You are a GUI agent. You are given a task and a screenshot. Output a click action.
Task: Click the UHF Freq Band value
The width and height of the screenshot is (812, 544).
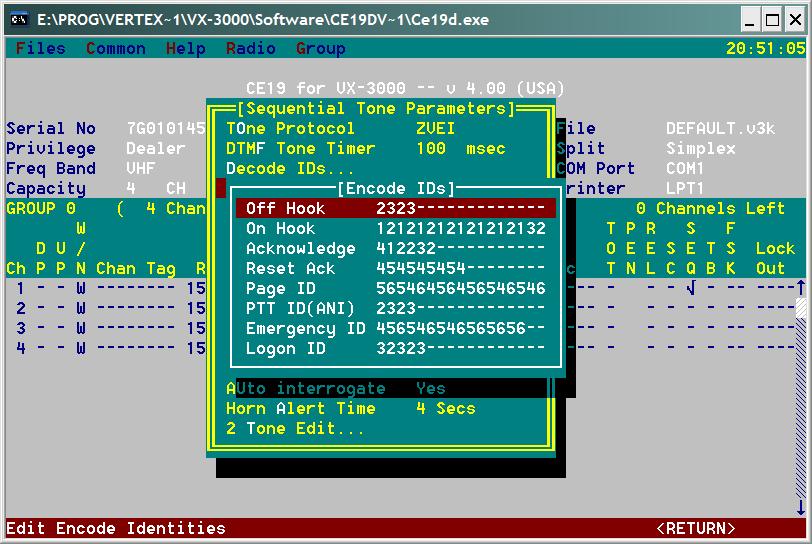pyautogui.click(x=140, y=168)
